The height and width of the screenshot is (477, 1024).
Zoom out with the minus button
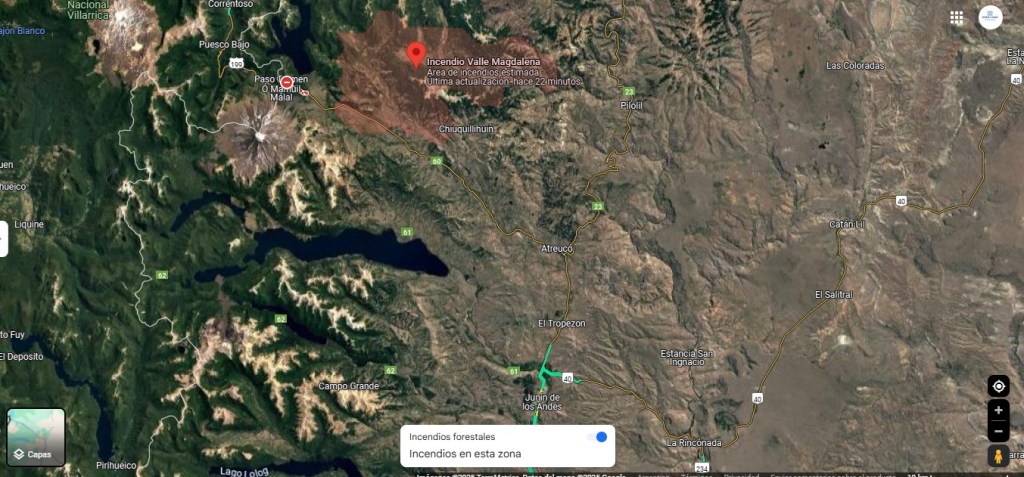998,431
